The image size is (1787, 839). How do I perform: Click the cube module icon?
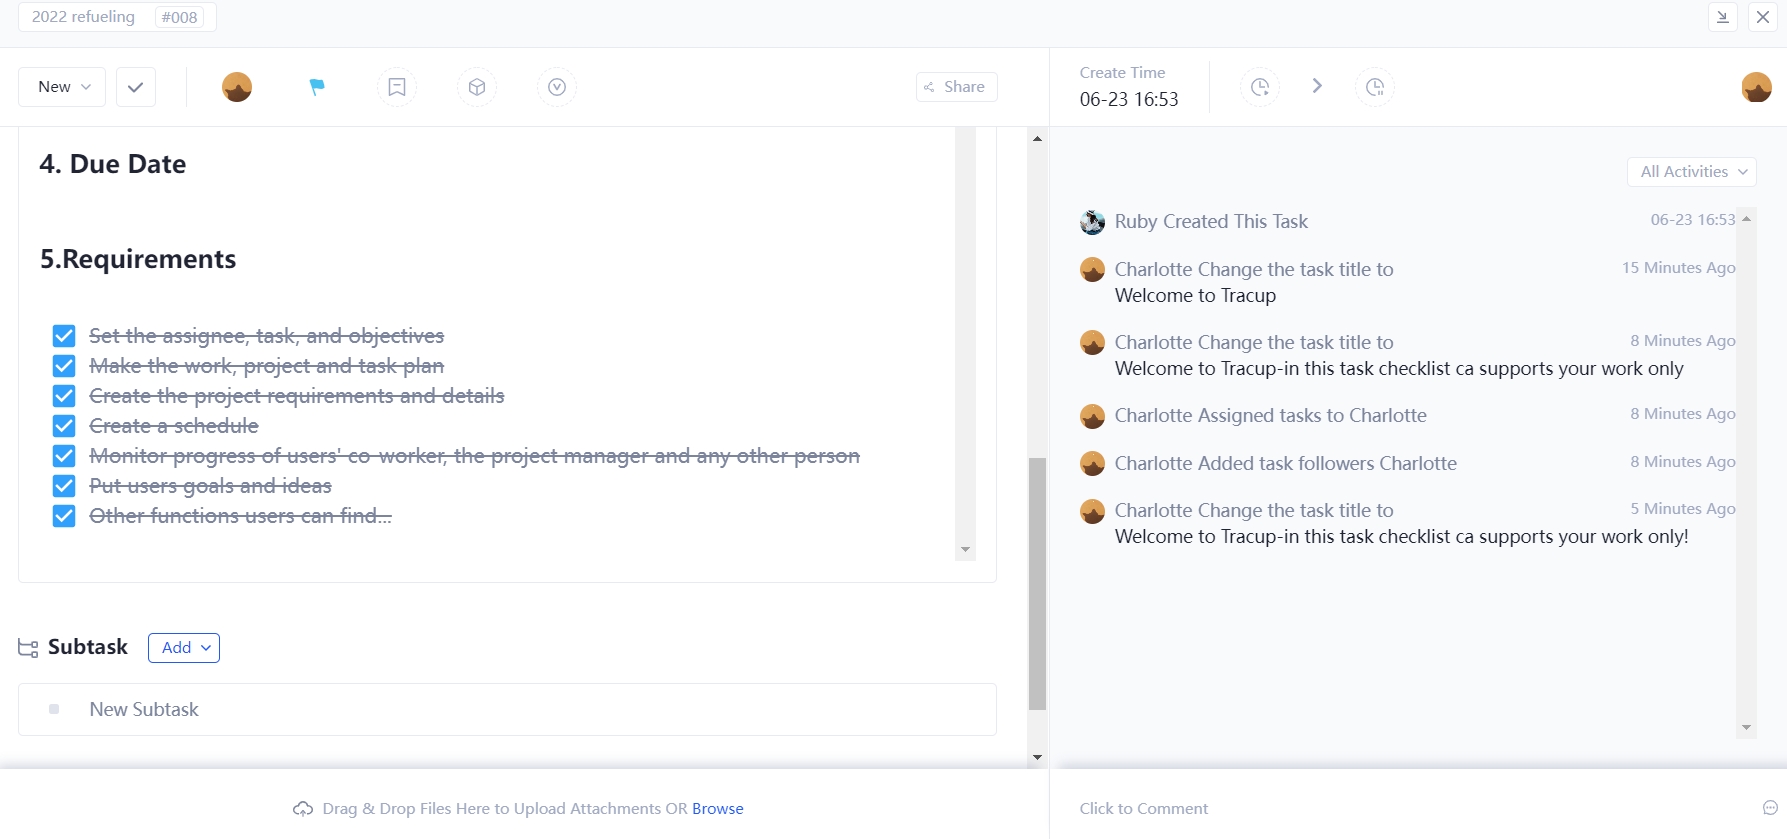(x=477, y=87)
